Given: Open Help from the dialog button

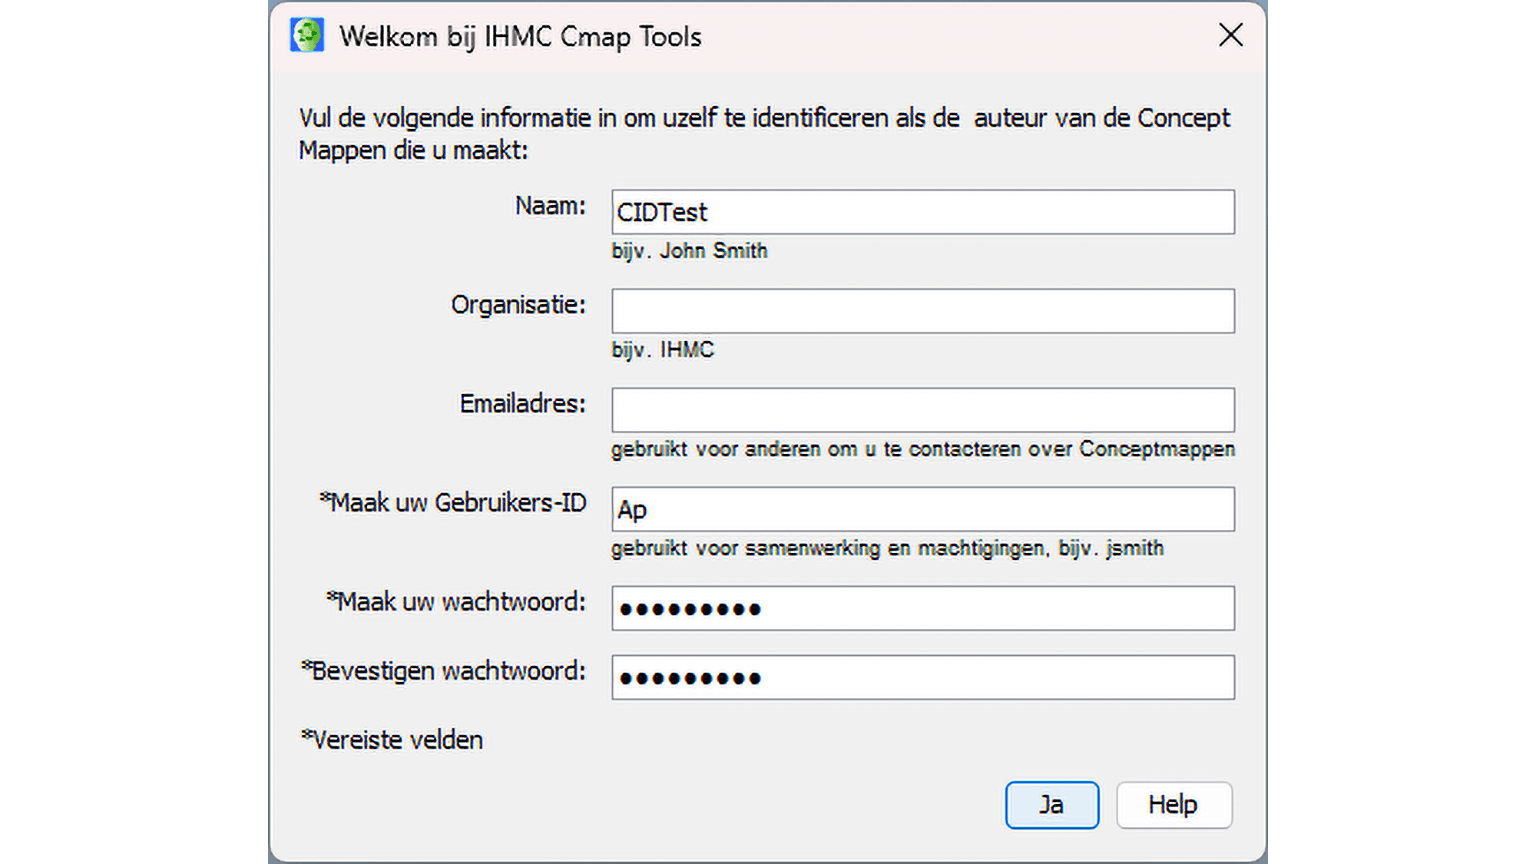Looking at the screenshot, I should [1173, 805].
